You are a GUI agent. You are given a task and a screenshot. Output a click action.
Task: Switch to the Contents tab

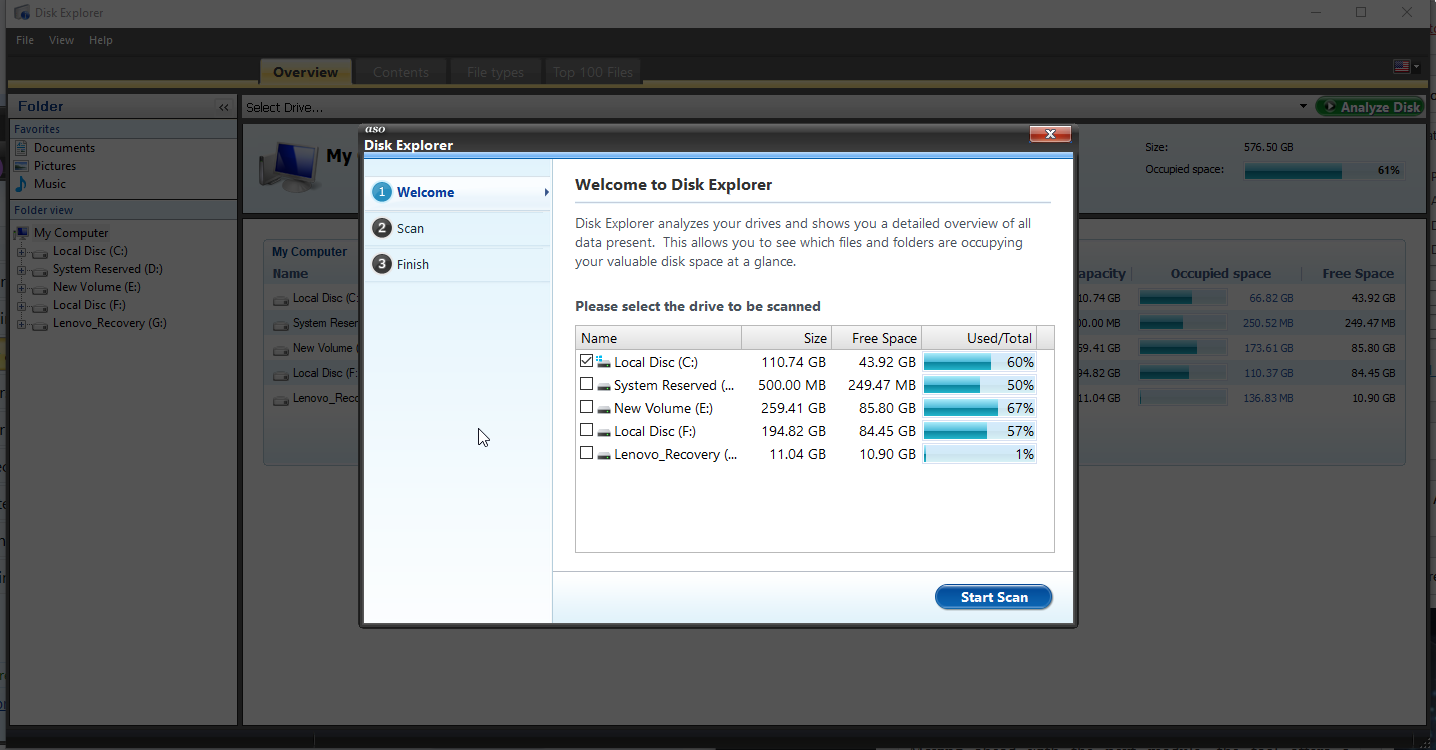400,71
